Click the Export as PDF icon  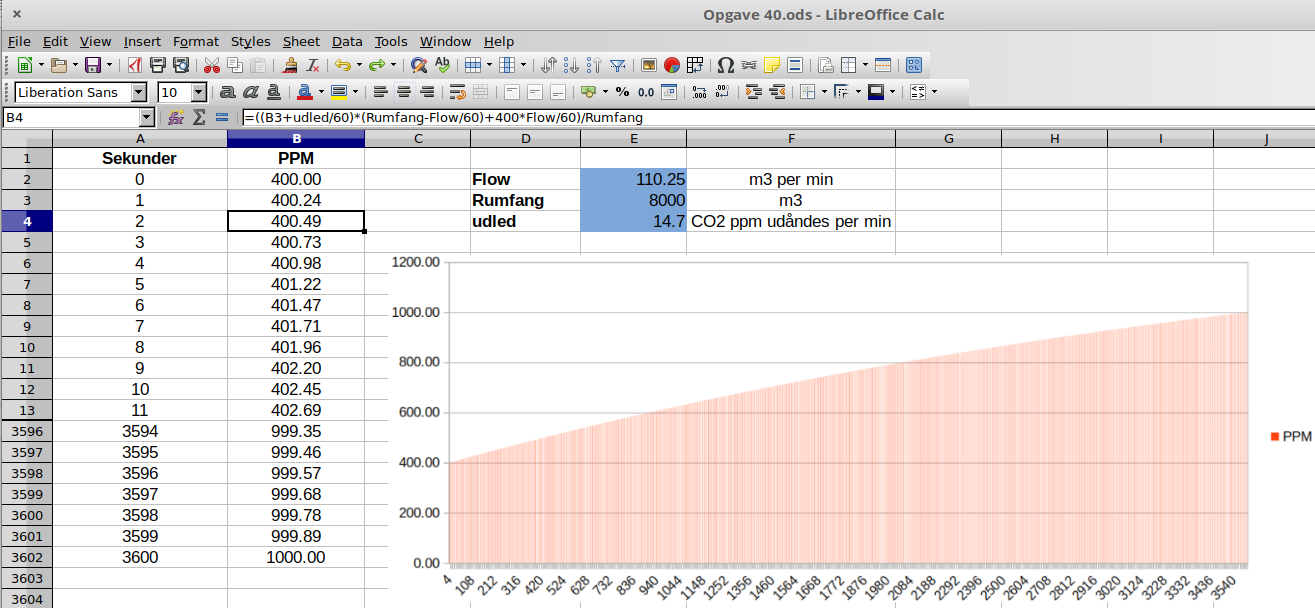[134, 66]
